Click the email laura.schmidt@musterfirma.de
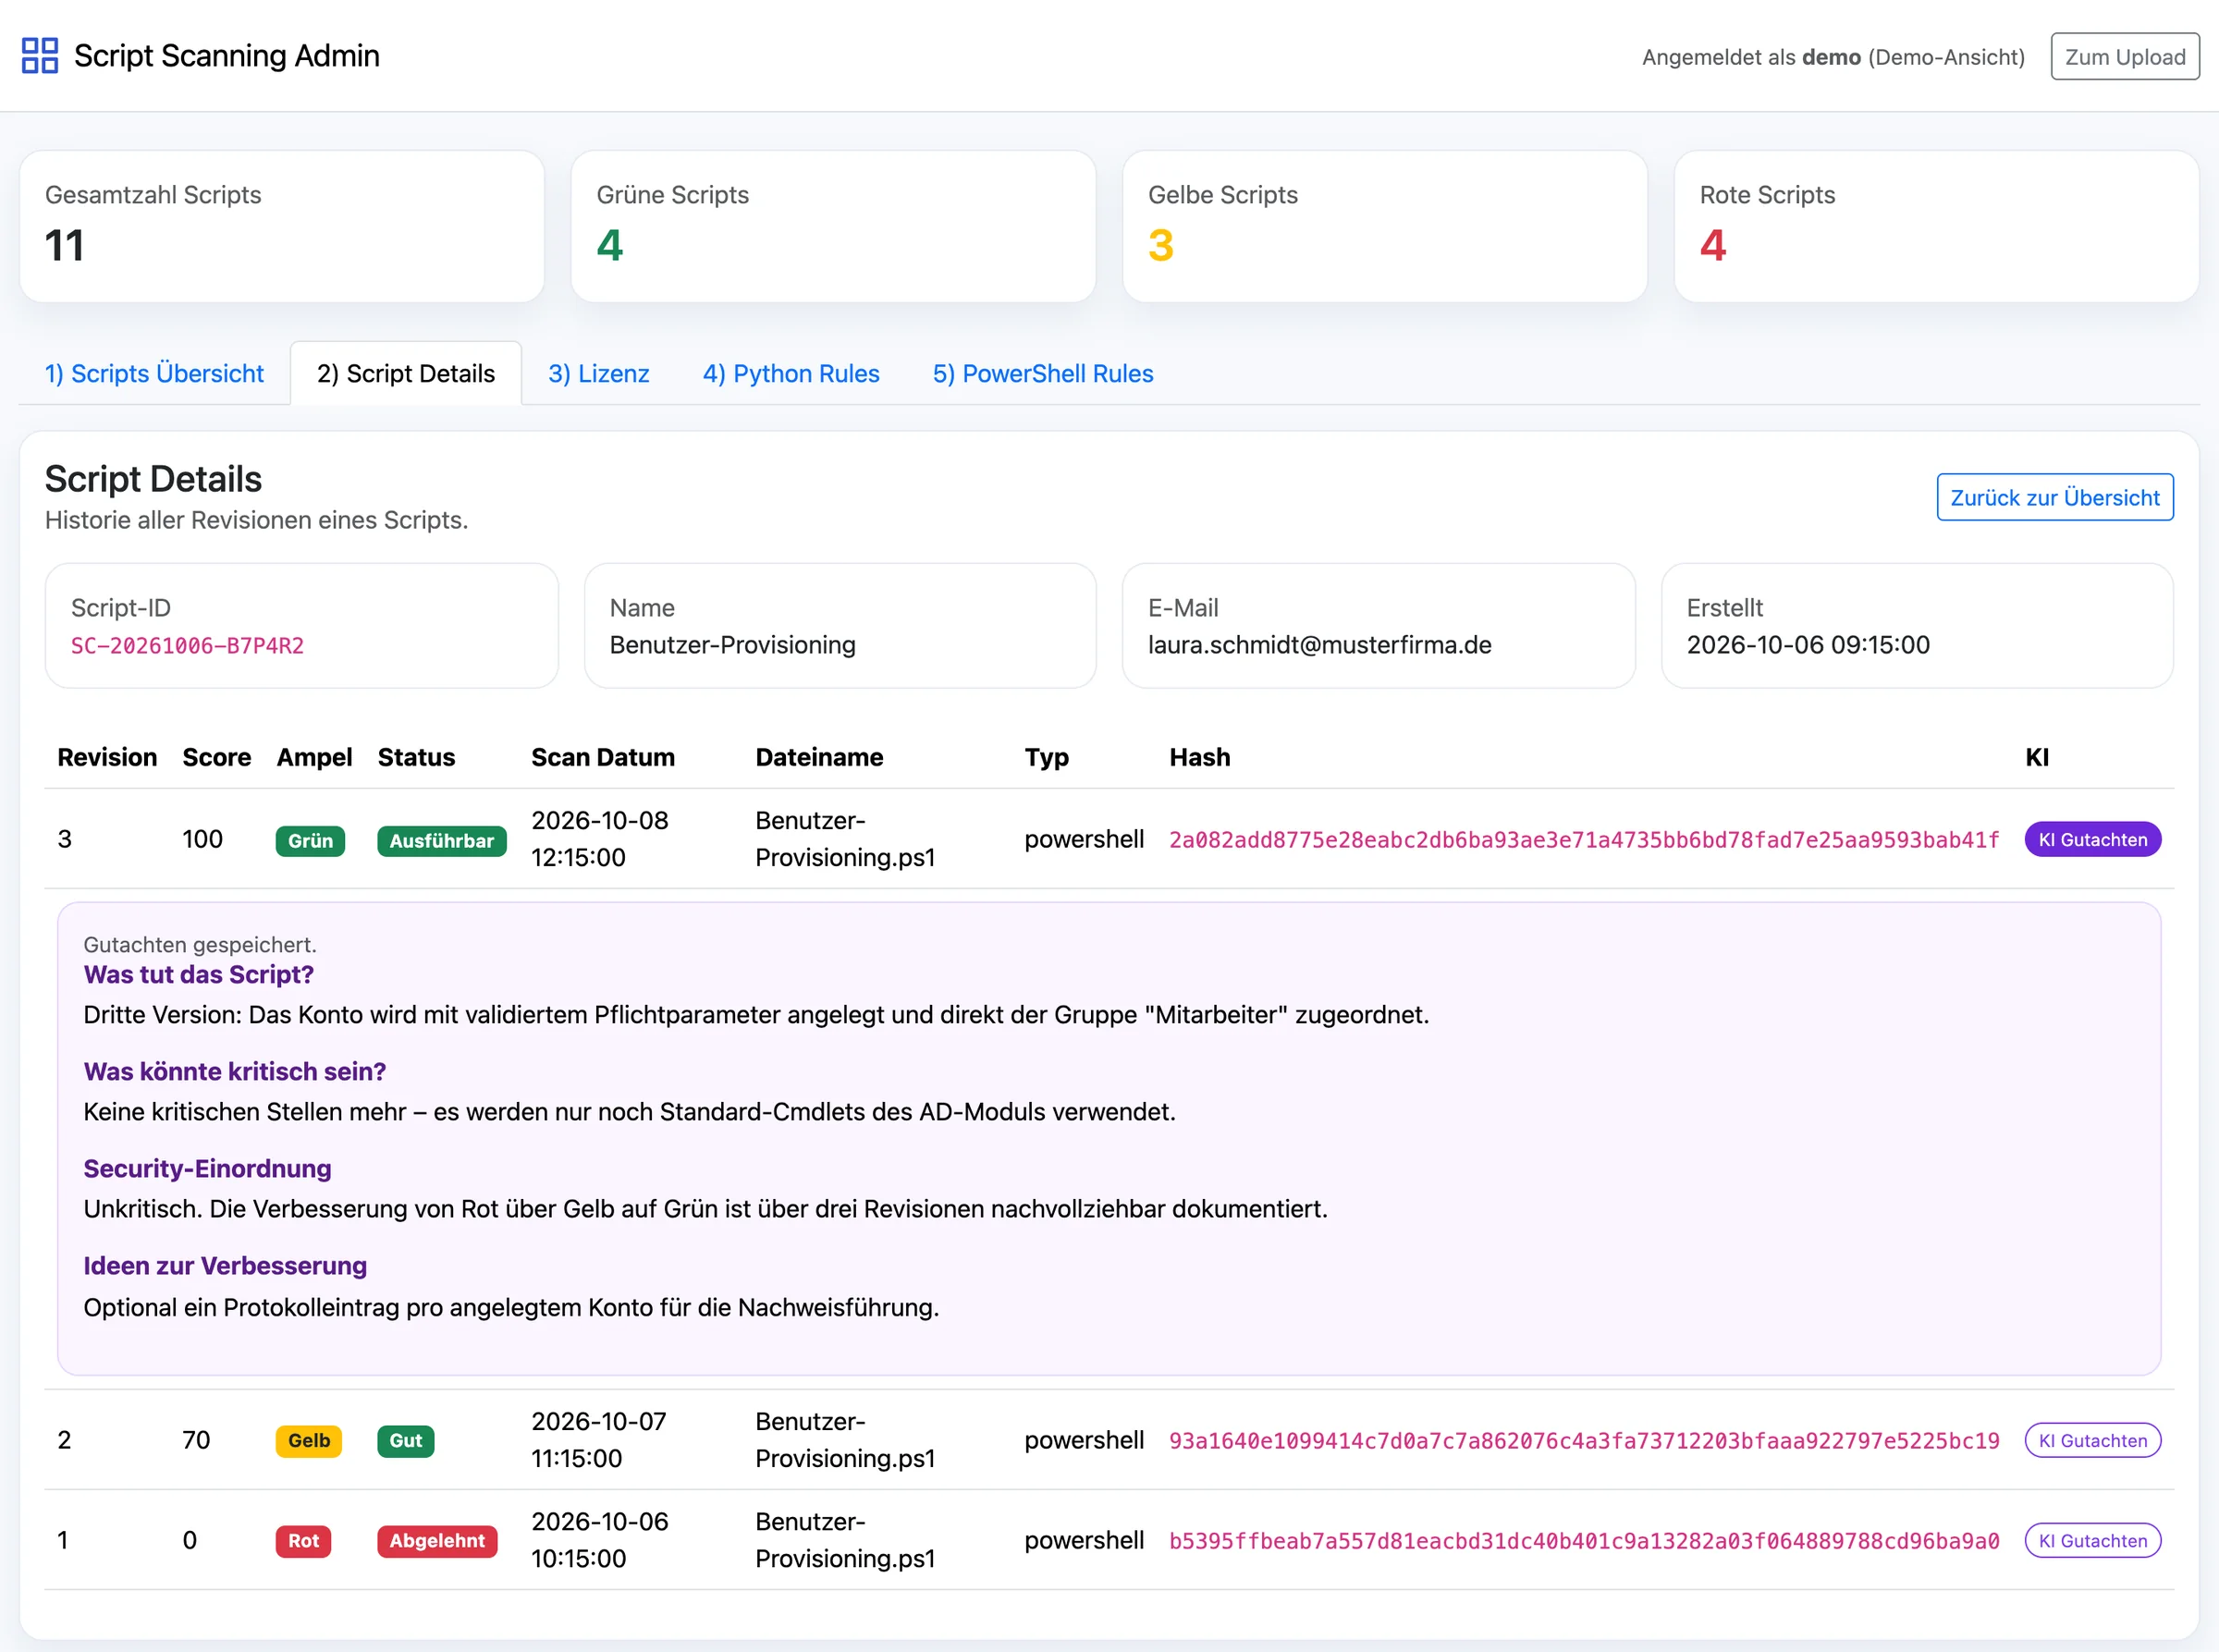The image size is (2219, 1652). (1319, 645)
